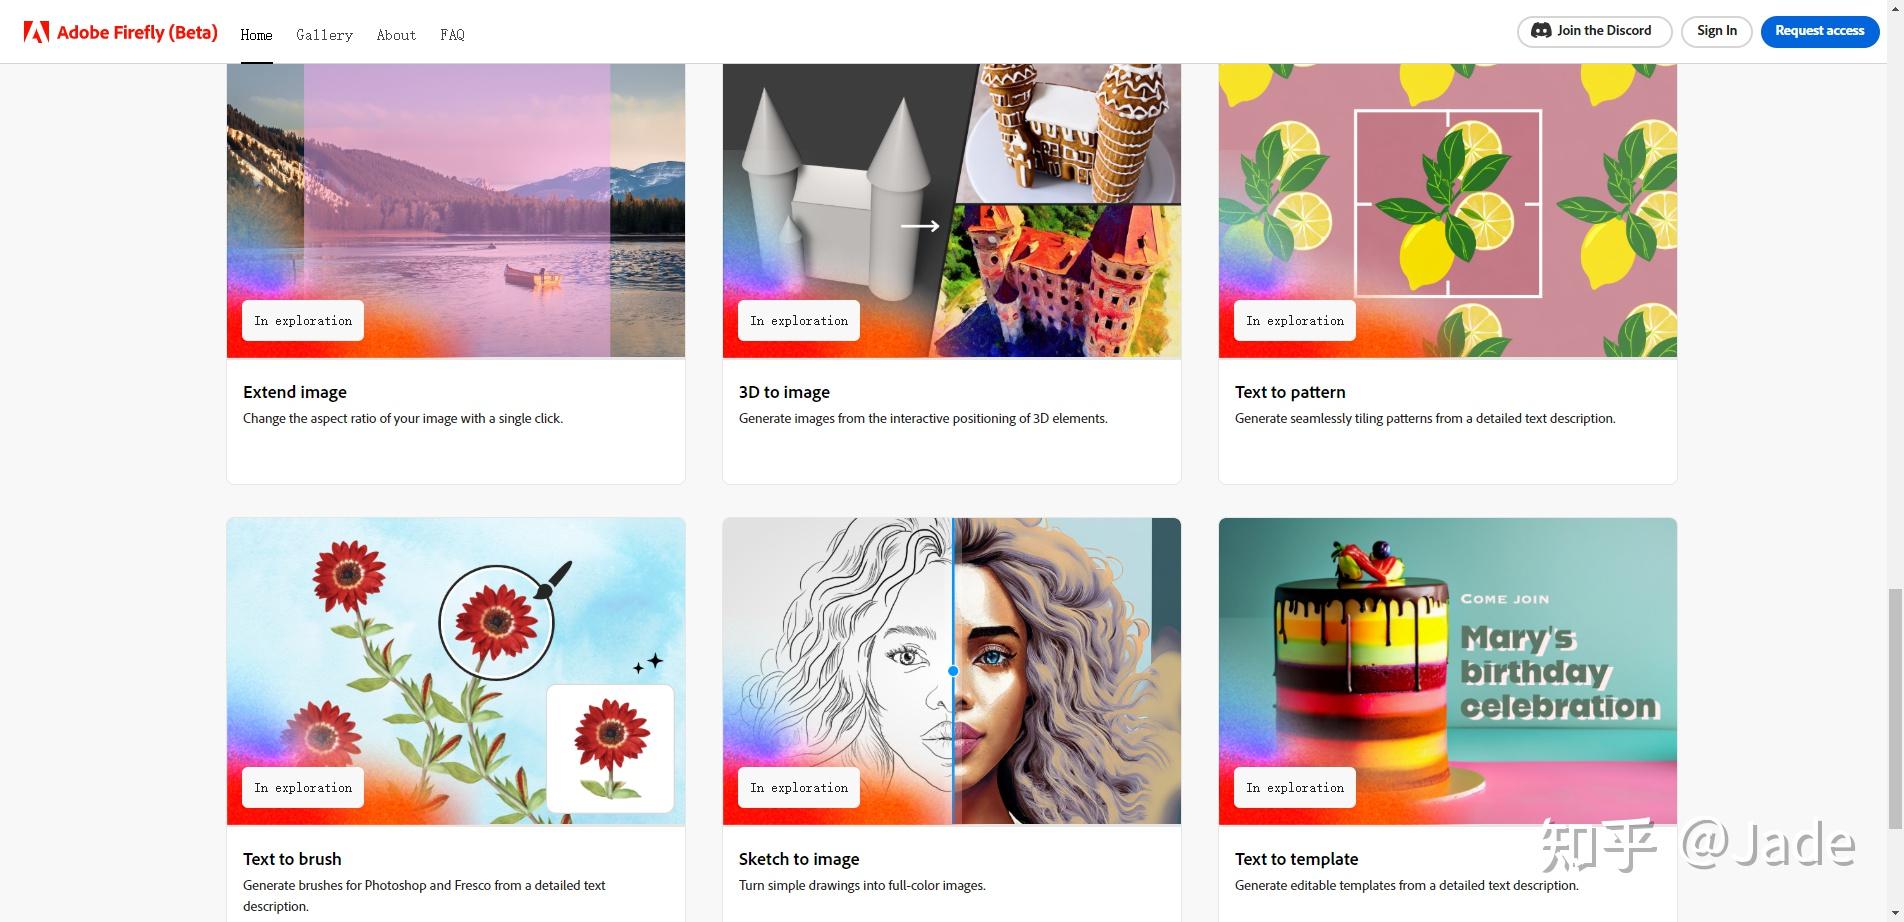Click paintbrush icon on Text to brush card

553,580
